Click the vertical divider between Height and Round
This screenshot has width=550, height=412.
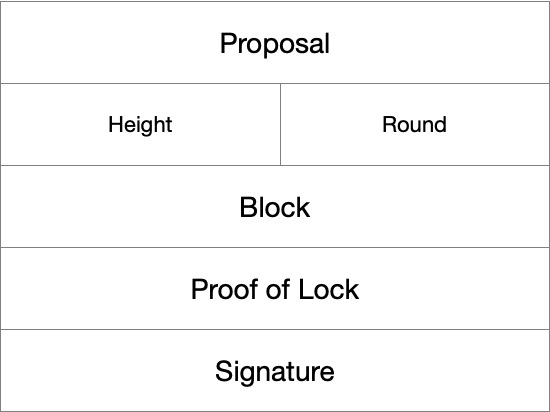[281, 124]
